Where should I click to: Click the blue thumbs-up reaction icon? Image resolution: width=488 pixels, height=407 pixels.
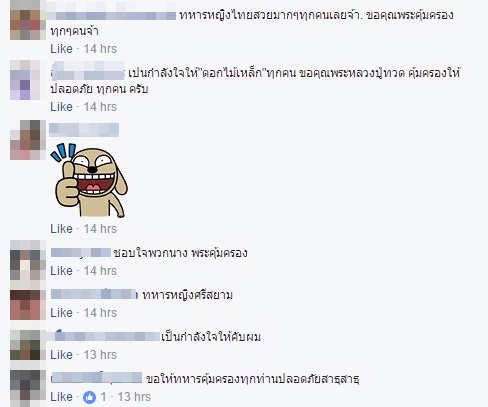click(89, 397)
